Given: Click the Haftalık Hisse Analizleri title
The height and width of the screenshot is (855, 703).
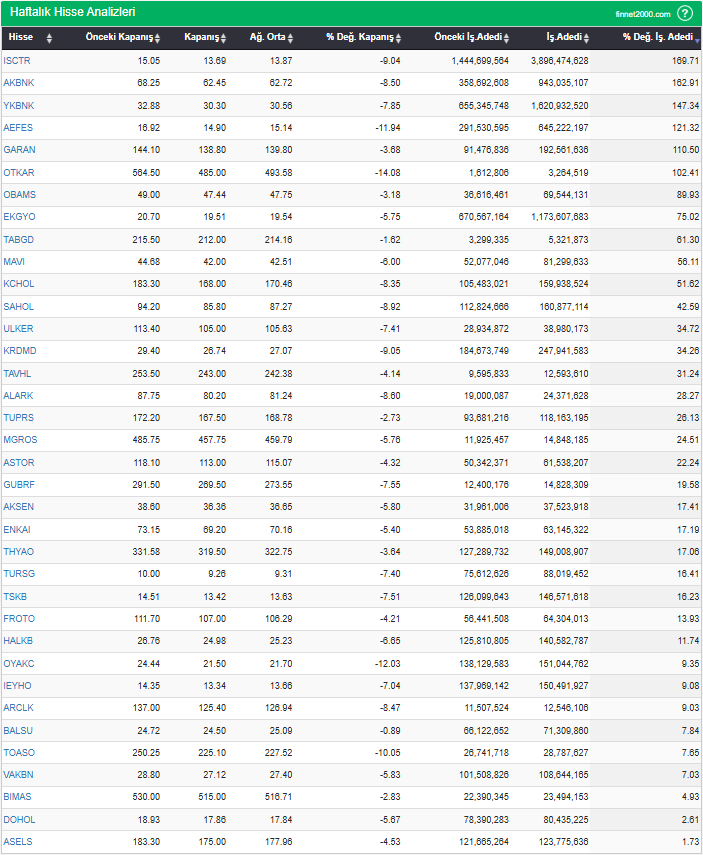Looking at the screenshot, I should click(x=72, y=12).
